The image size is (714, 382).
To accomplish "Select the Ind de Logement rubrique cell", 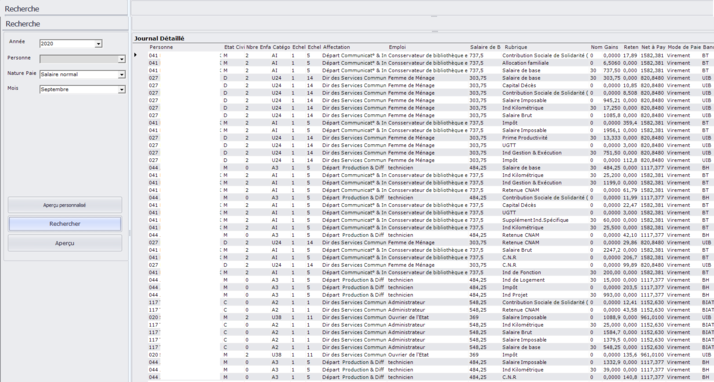I will click(523, 280).
